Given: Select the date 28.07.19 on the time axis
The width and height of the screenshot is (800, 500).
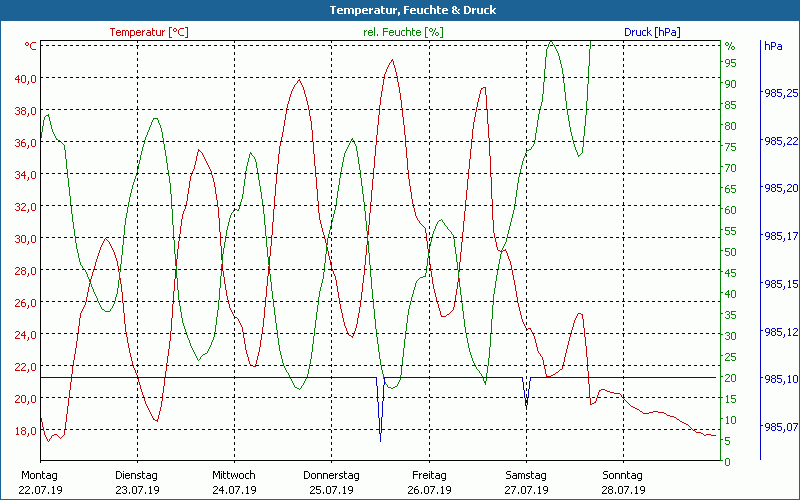Looking at the screenshot, I should pyautogui.click(x=623, y=490).
